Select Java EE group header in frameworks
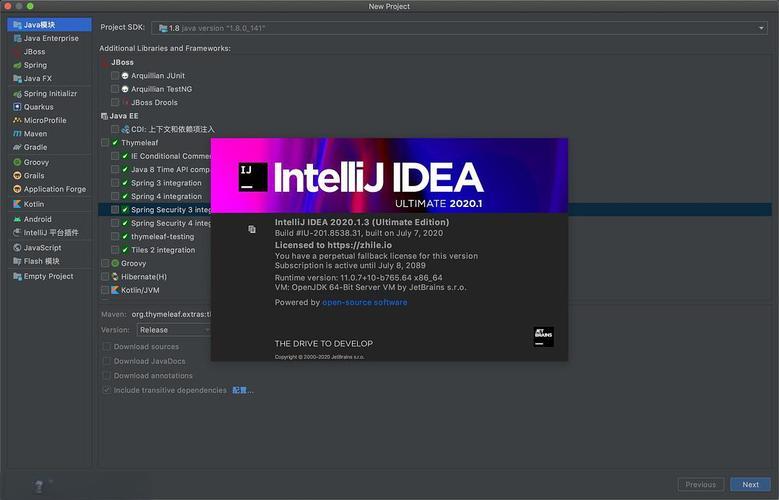 (124, 116)
